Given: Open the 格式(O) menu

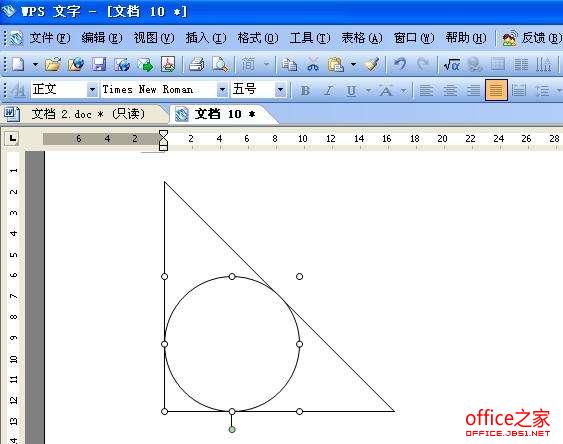Looking at the screenshot, I should pyautogui.click(x=258, y=38).
